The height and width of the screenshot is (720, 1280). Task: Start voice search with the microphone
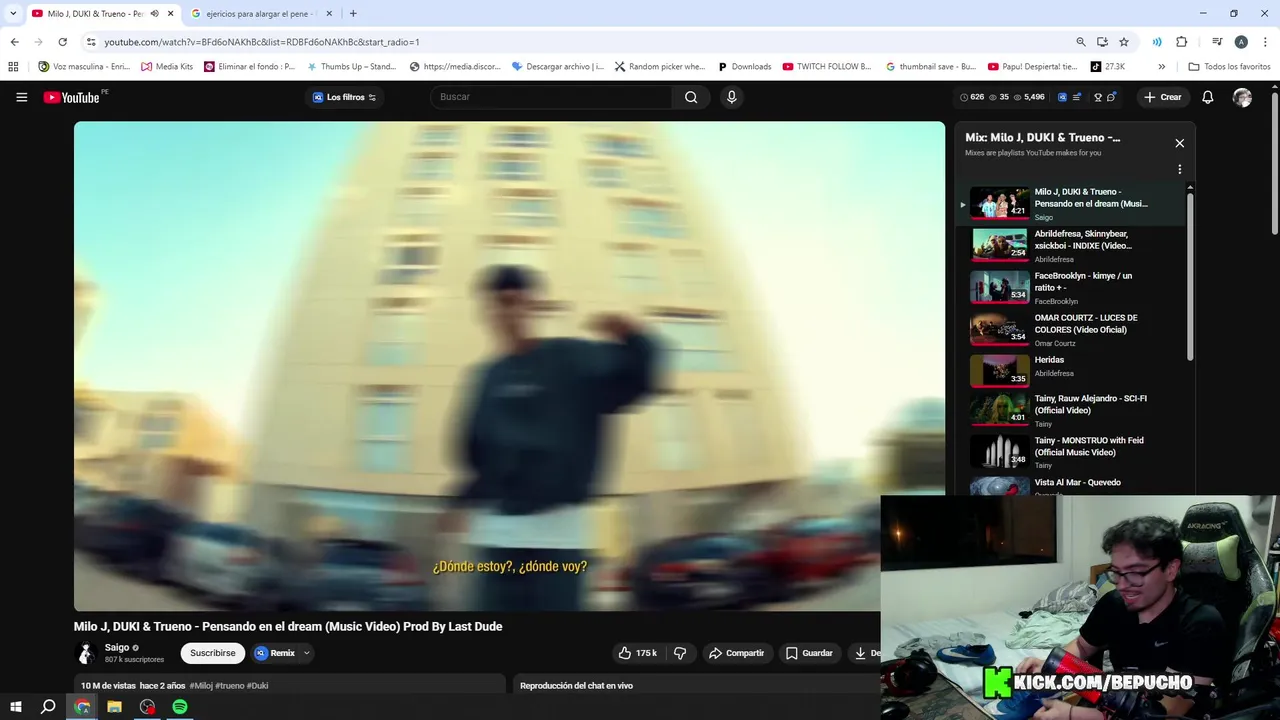[x=732, y=97]
